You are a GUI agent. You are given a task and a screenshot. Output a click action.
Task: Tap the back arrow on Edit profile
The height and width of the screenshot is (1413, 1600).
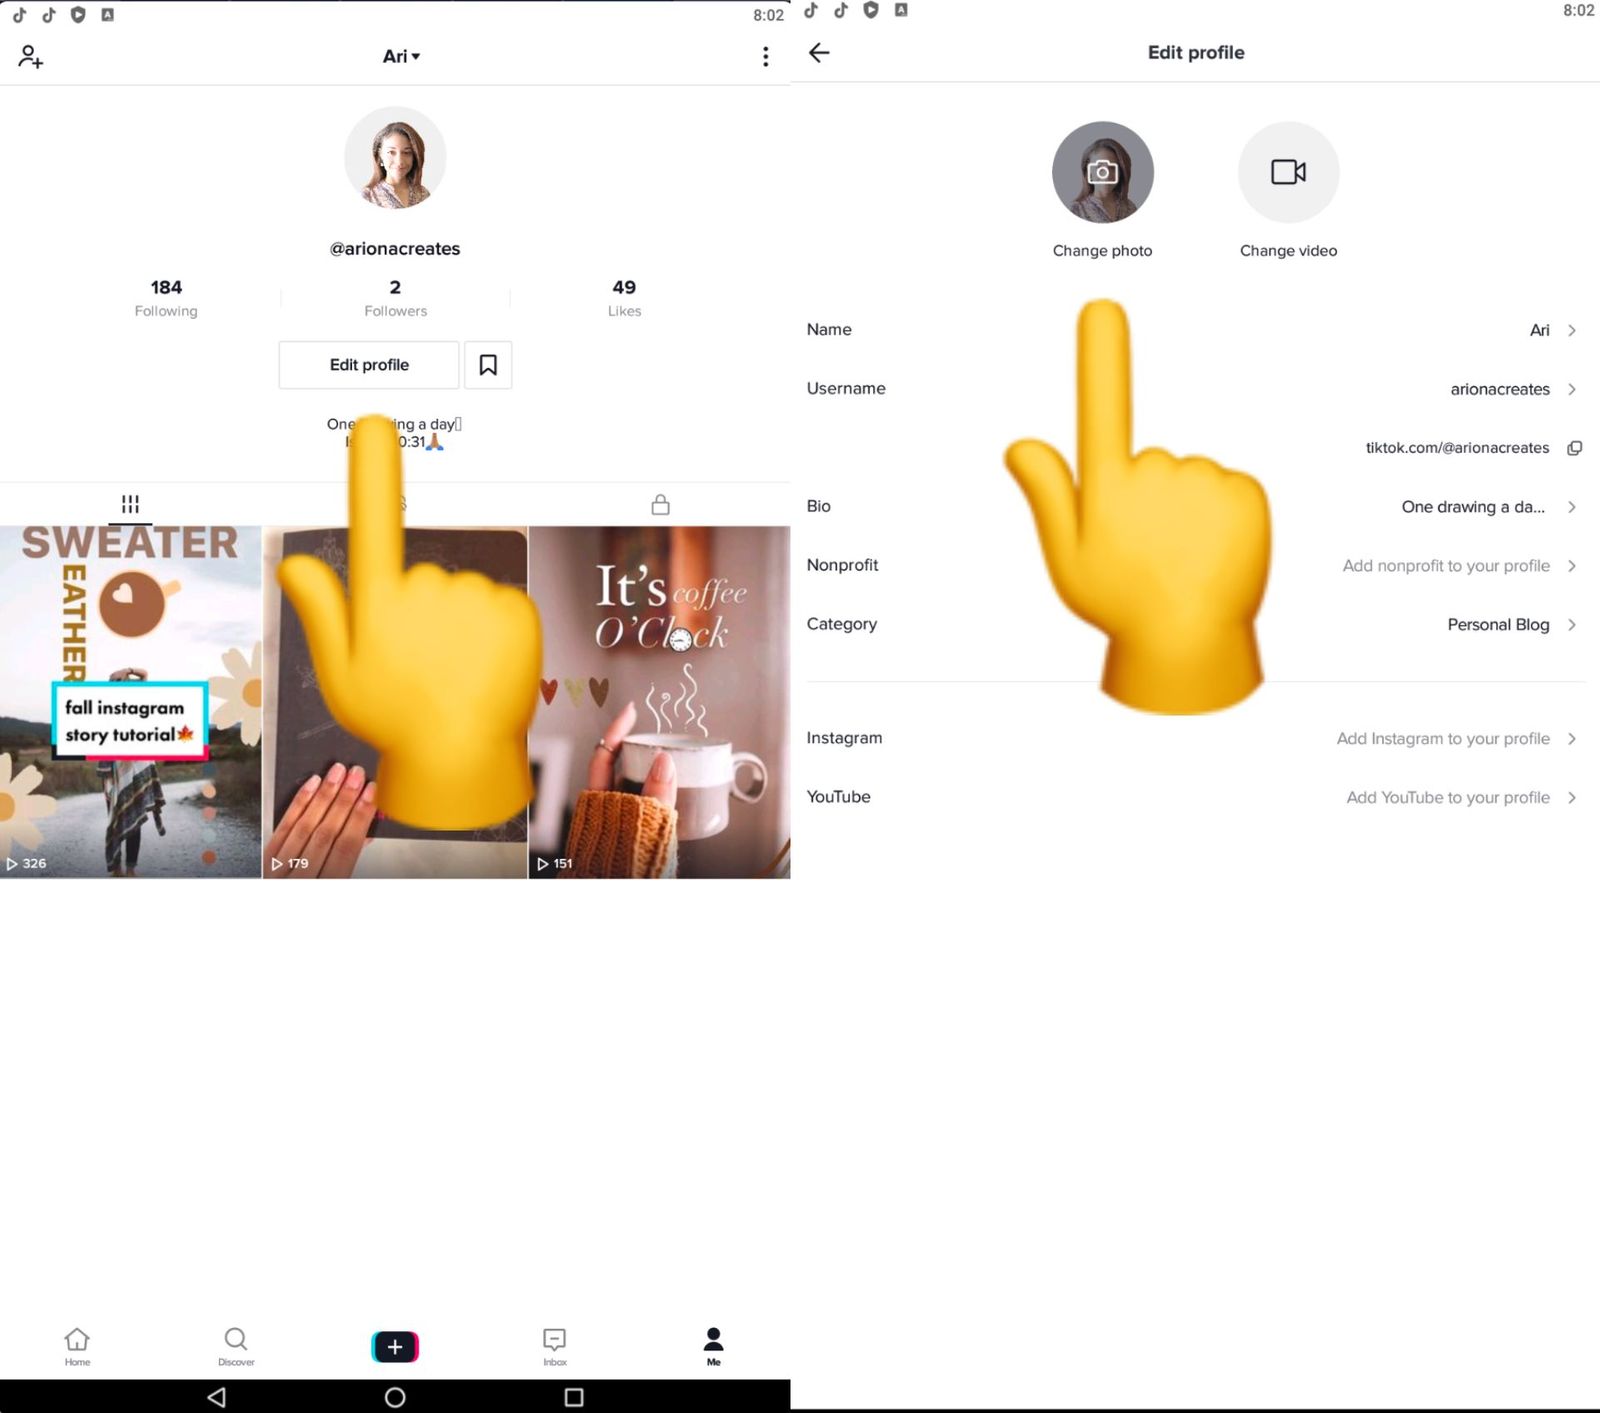819,53
